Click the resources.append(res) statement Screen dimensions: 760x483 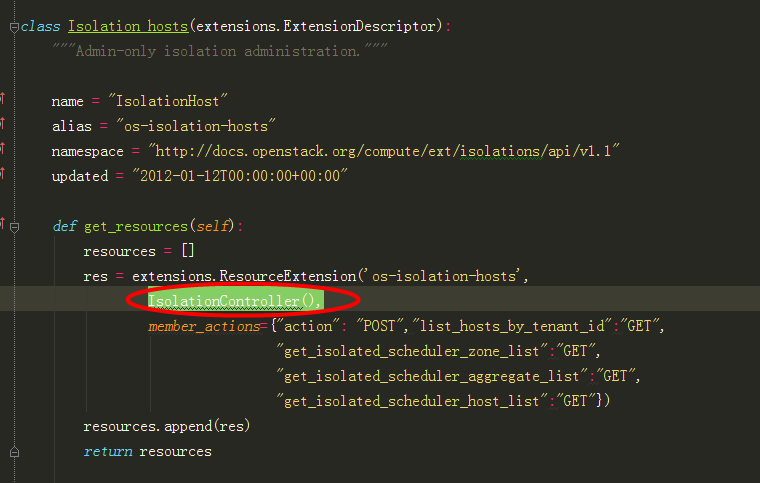point(167,426)
